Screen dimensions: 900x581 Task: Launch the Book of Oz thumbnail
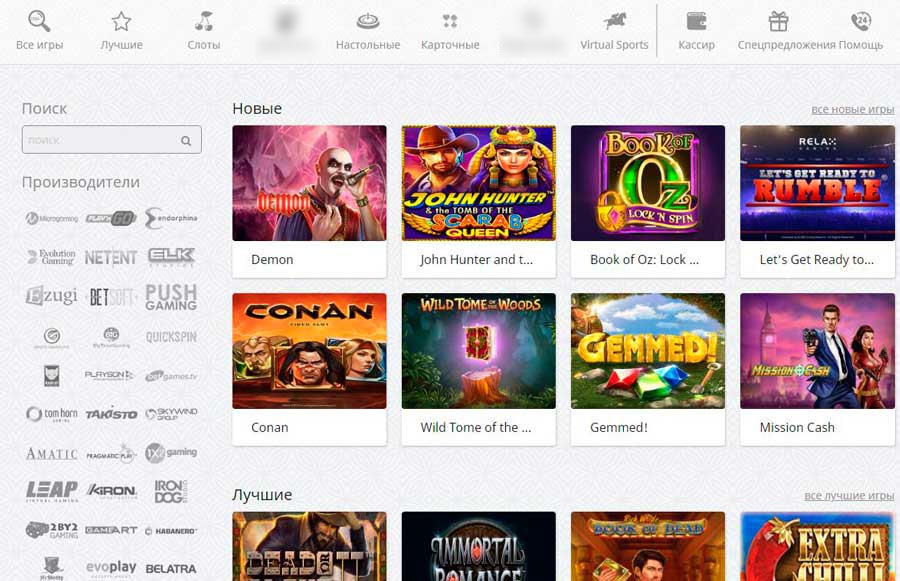coord(648,183)
